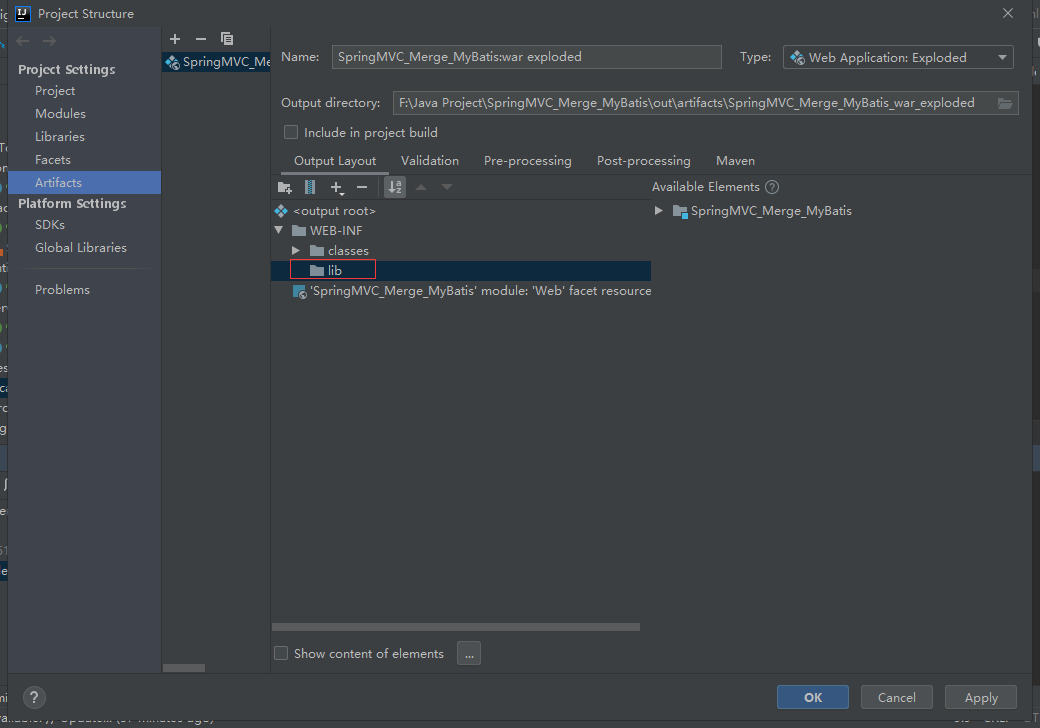Click the artifact list horizontal scrollbar

[184, 668]
